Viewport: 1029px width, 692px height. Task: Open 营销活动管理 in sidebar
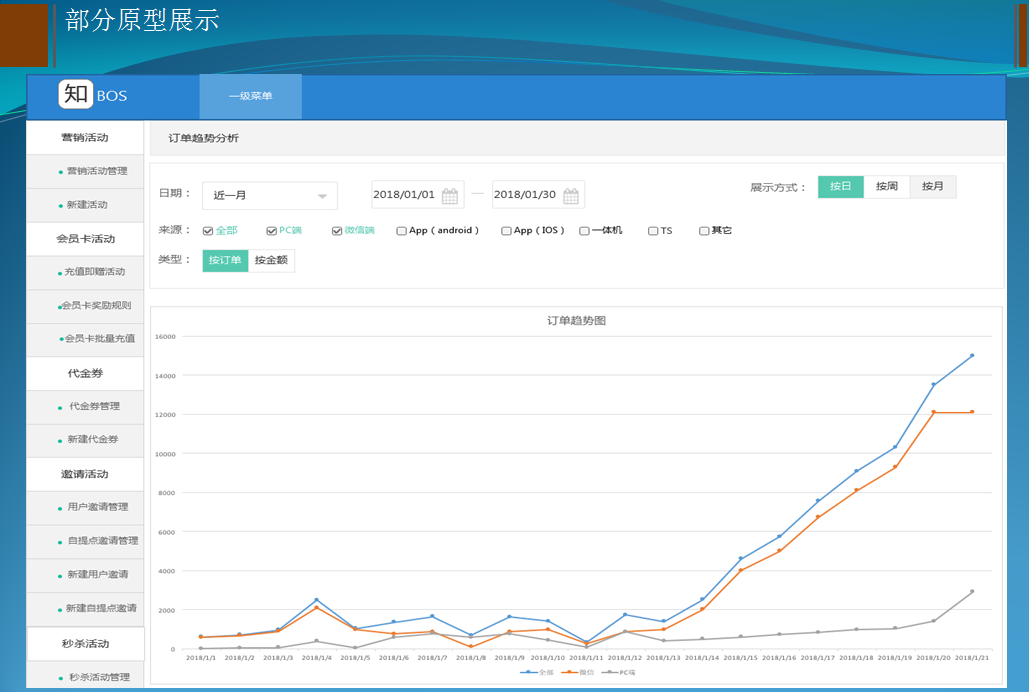click(x=85, y=171)
